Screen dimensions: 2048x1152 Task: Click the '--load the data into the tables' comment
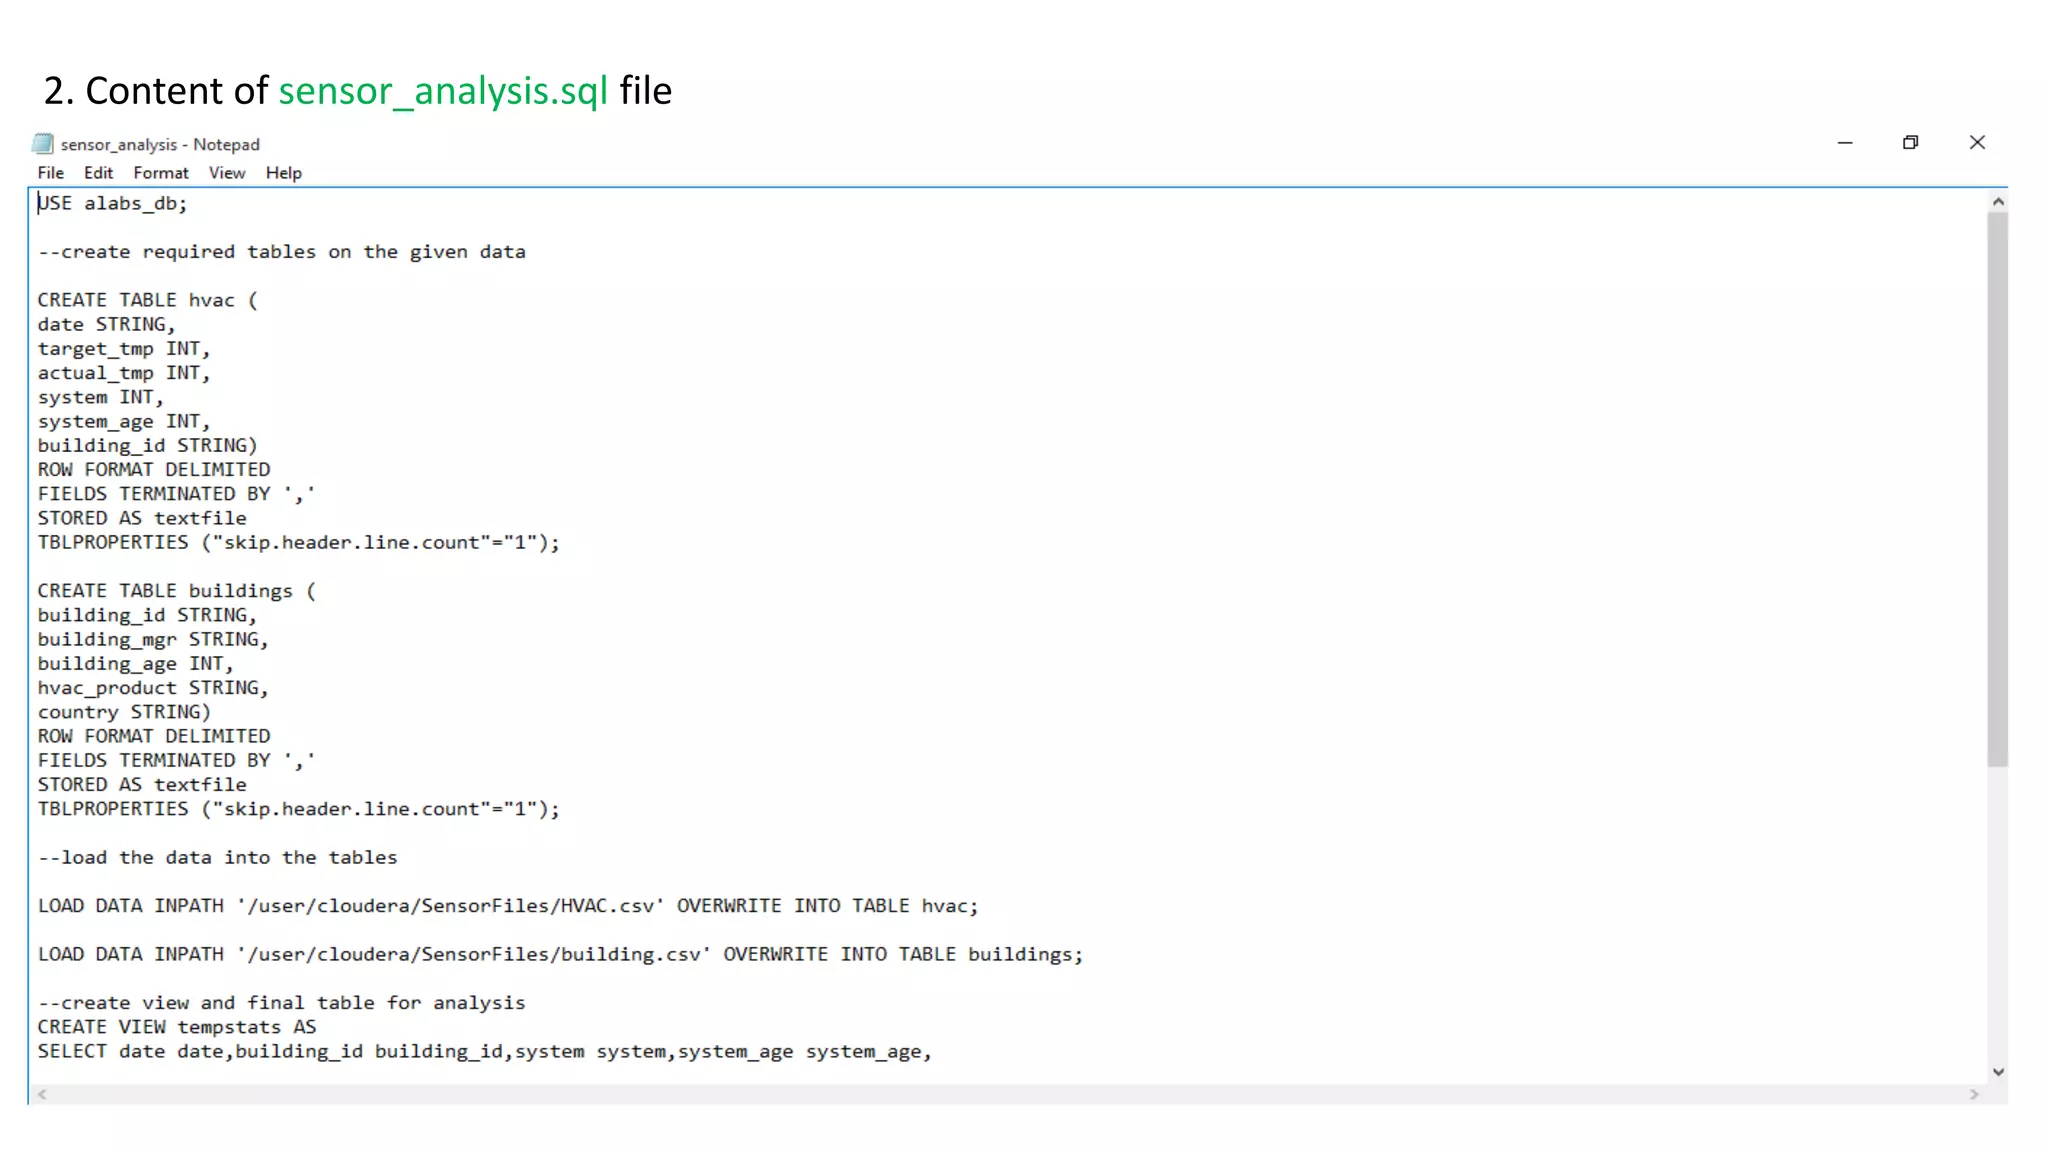[x=218, y=857]
